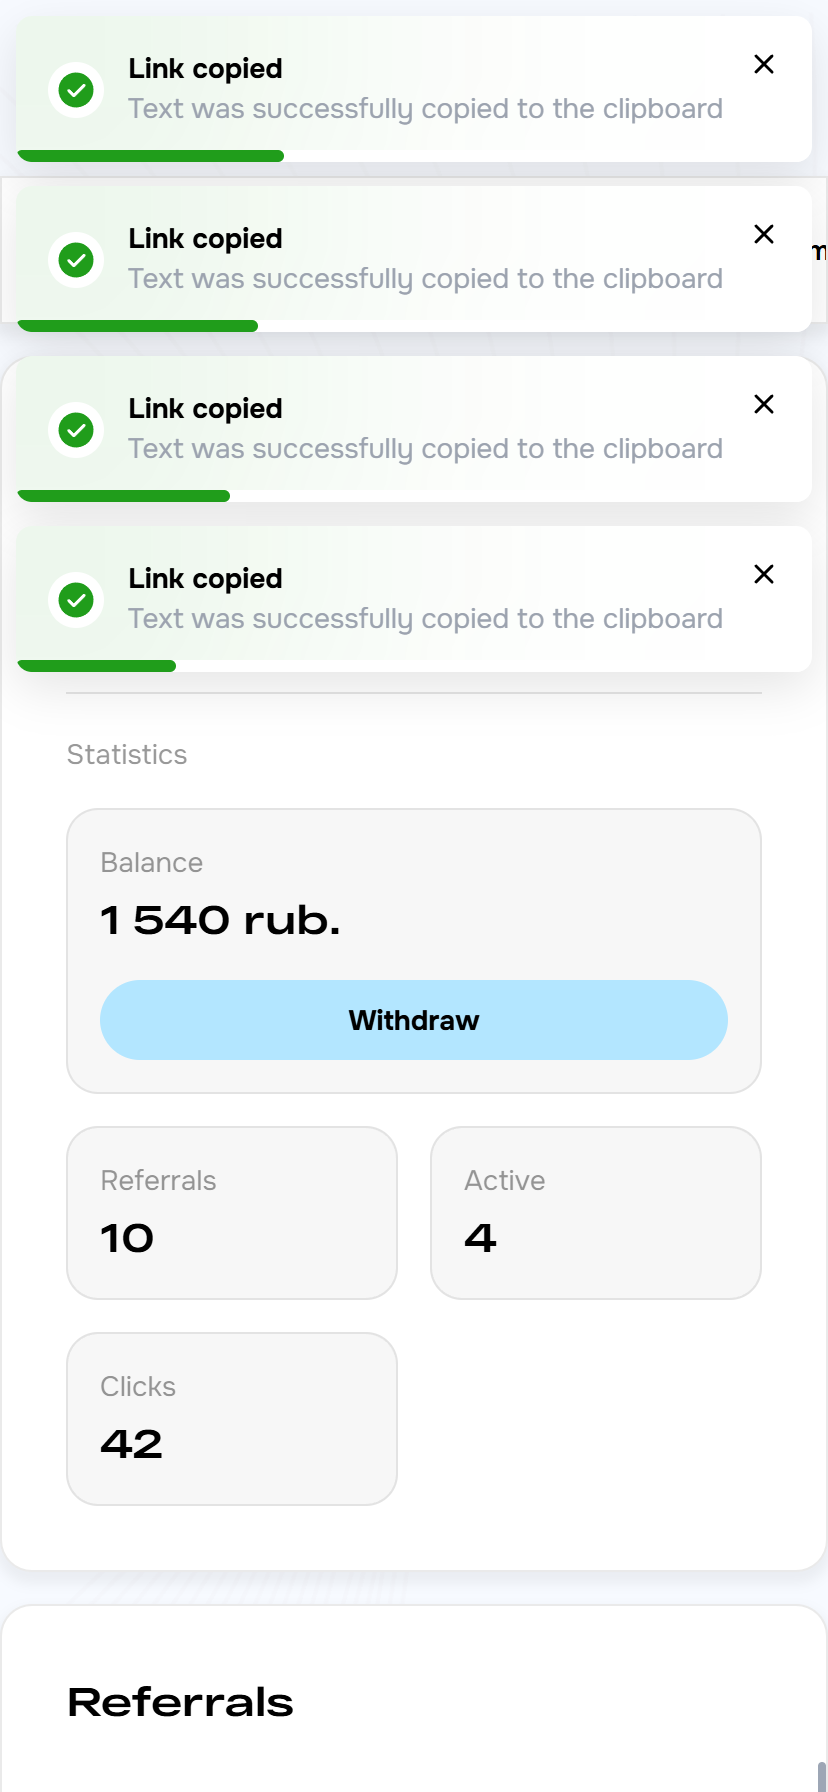Click the green checkmark icon in the third toast
The image size is (828, 1792).
(x=75, y=429)
